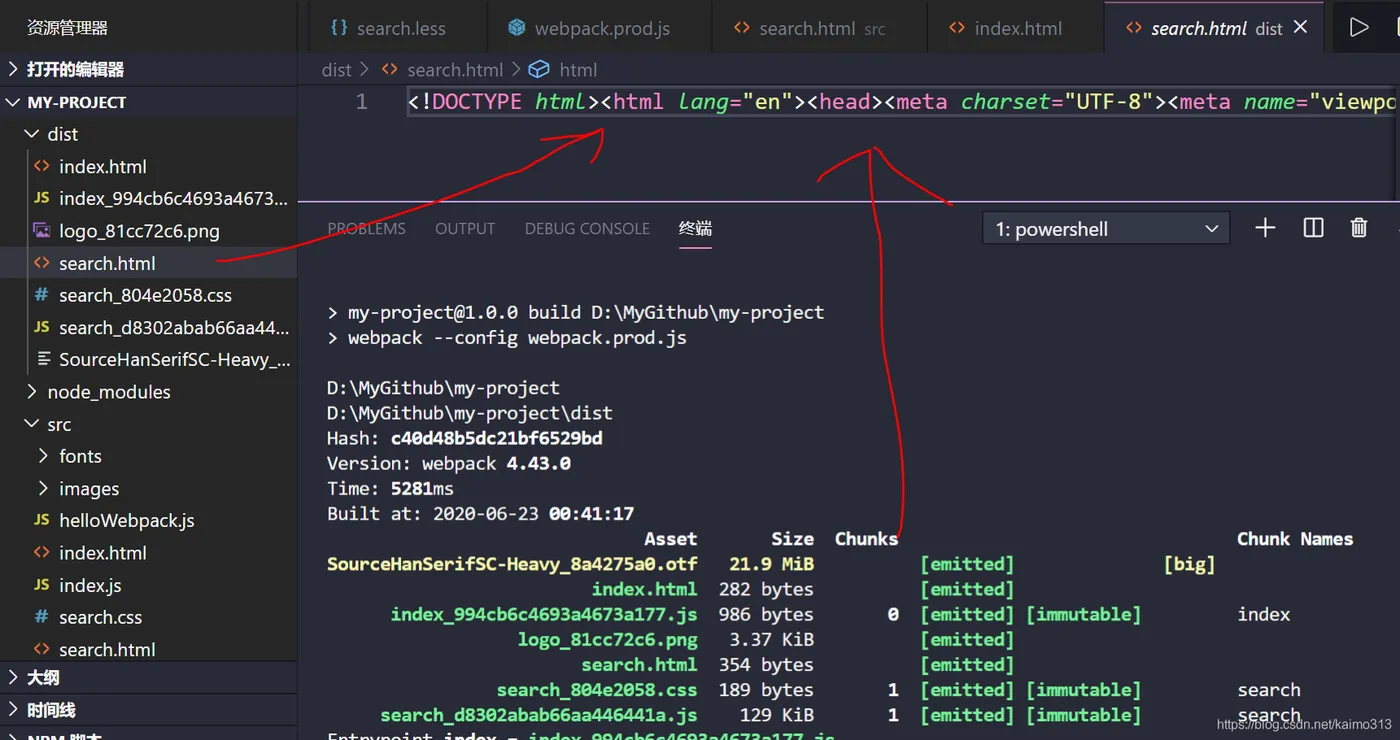
Task: Collapse the MY-PROJECT root folder
Action: click(148, 102)
